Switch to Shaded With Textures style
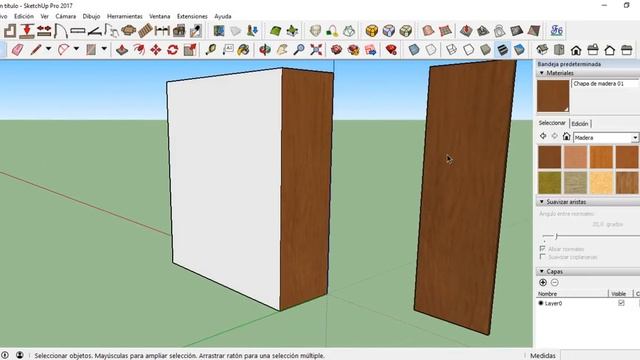The height and width of the screenshot is (360, 640). [x=502, y=50]
